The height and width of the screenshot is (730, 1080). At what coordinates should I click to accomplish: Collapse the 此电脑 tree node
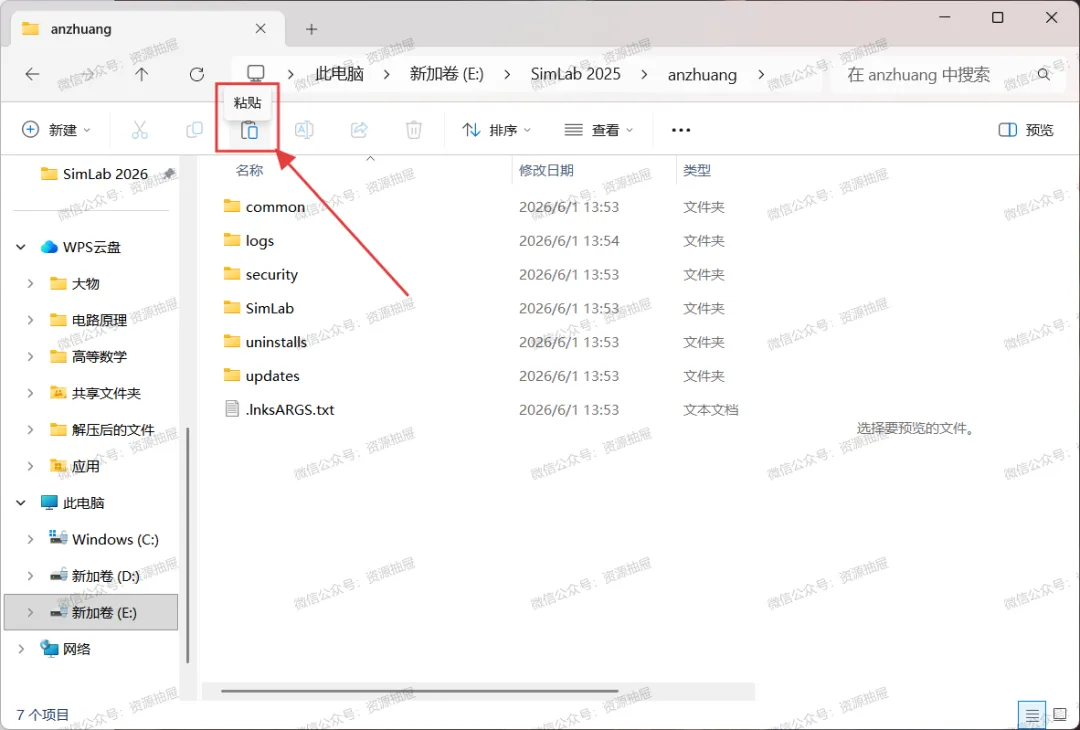(21, 503)
